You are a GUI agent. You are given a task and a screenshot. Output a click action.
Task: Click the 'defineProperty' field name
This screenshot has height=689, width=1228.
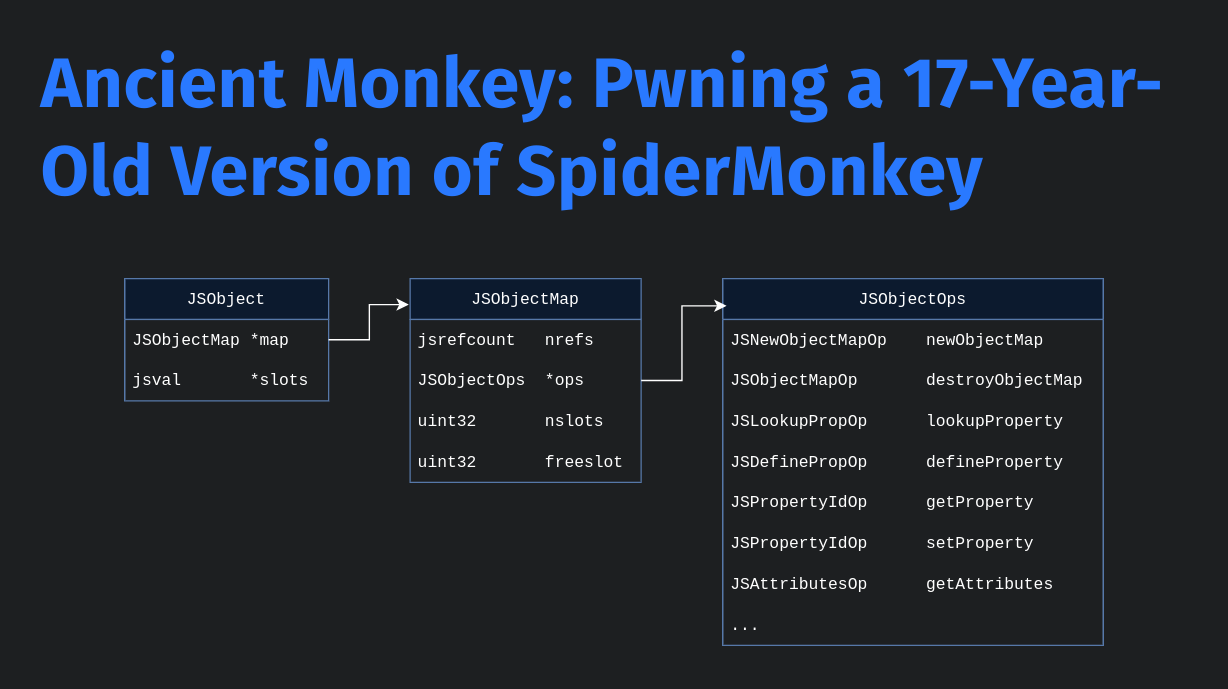coord(994,462)
